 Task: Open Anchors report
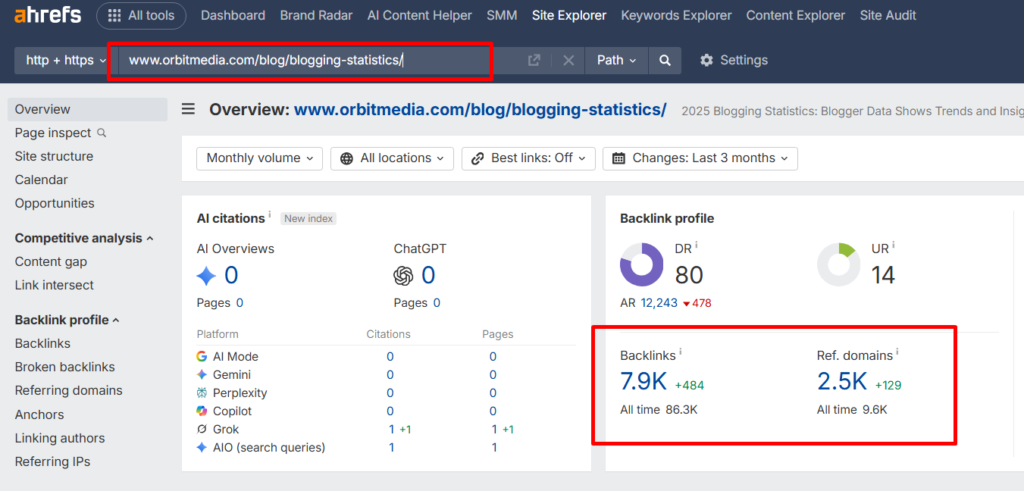coord(39,415)
